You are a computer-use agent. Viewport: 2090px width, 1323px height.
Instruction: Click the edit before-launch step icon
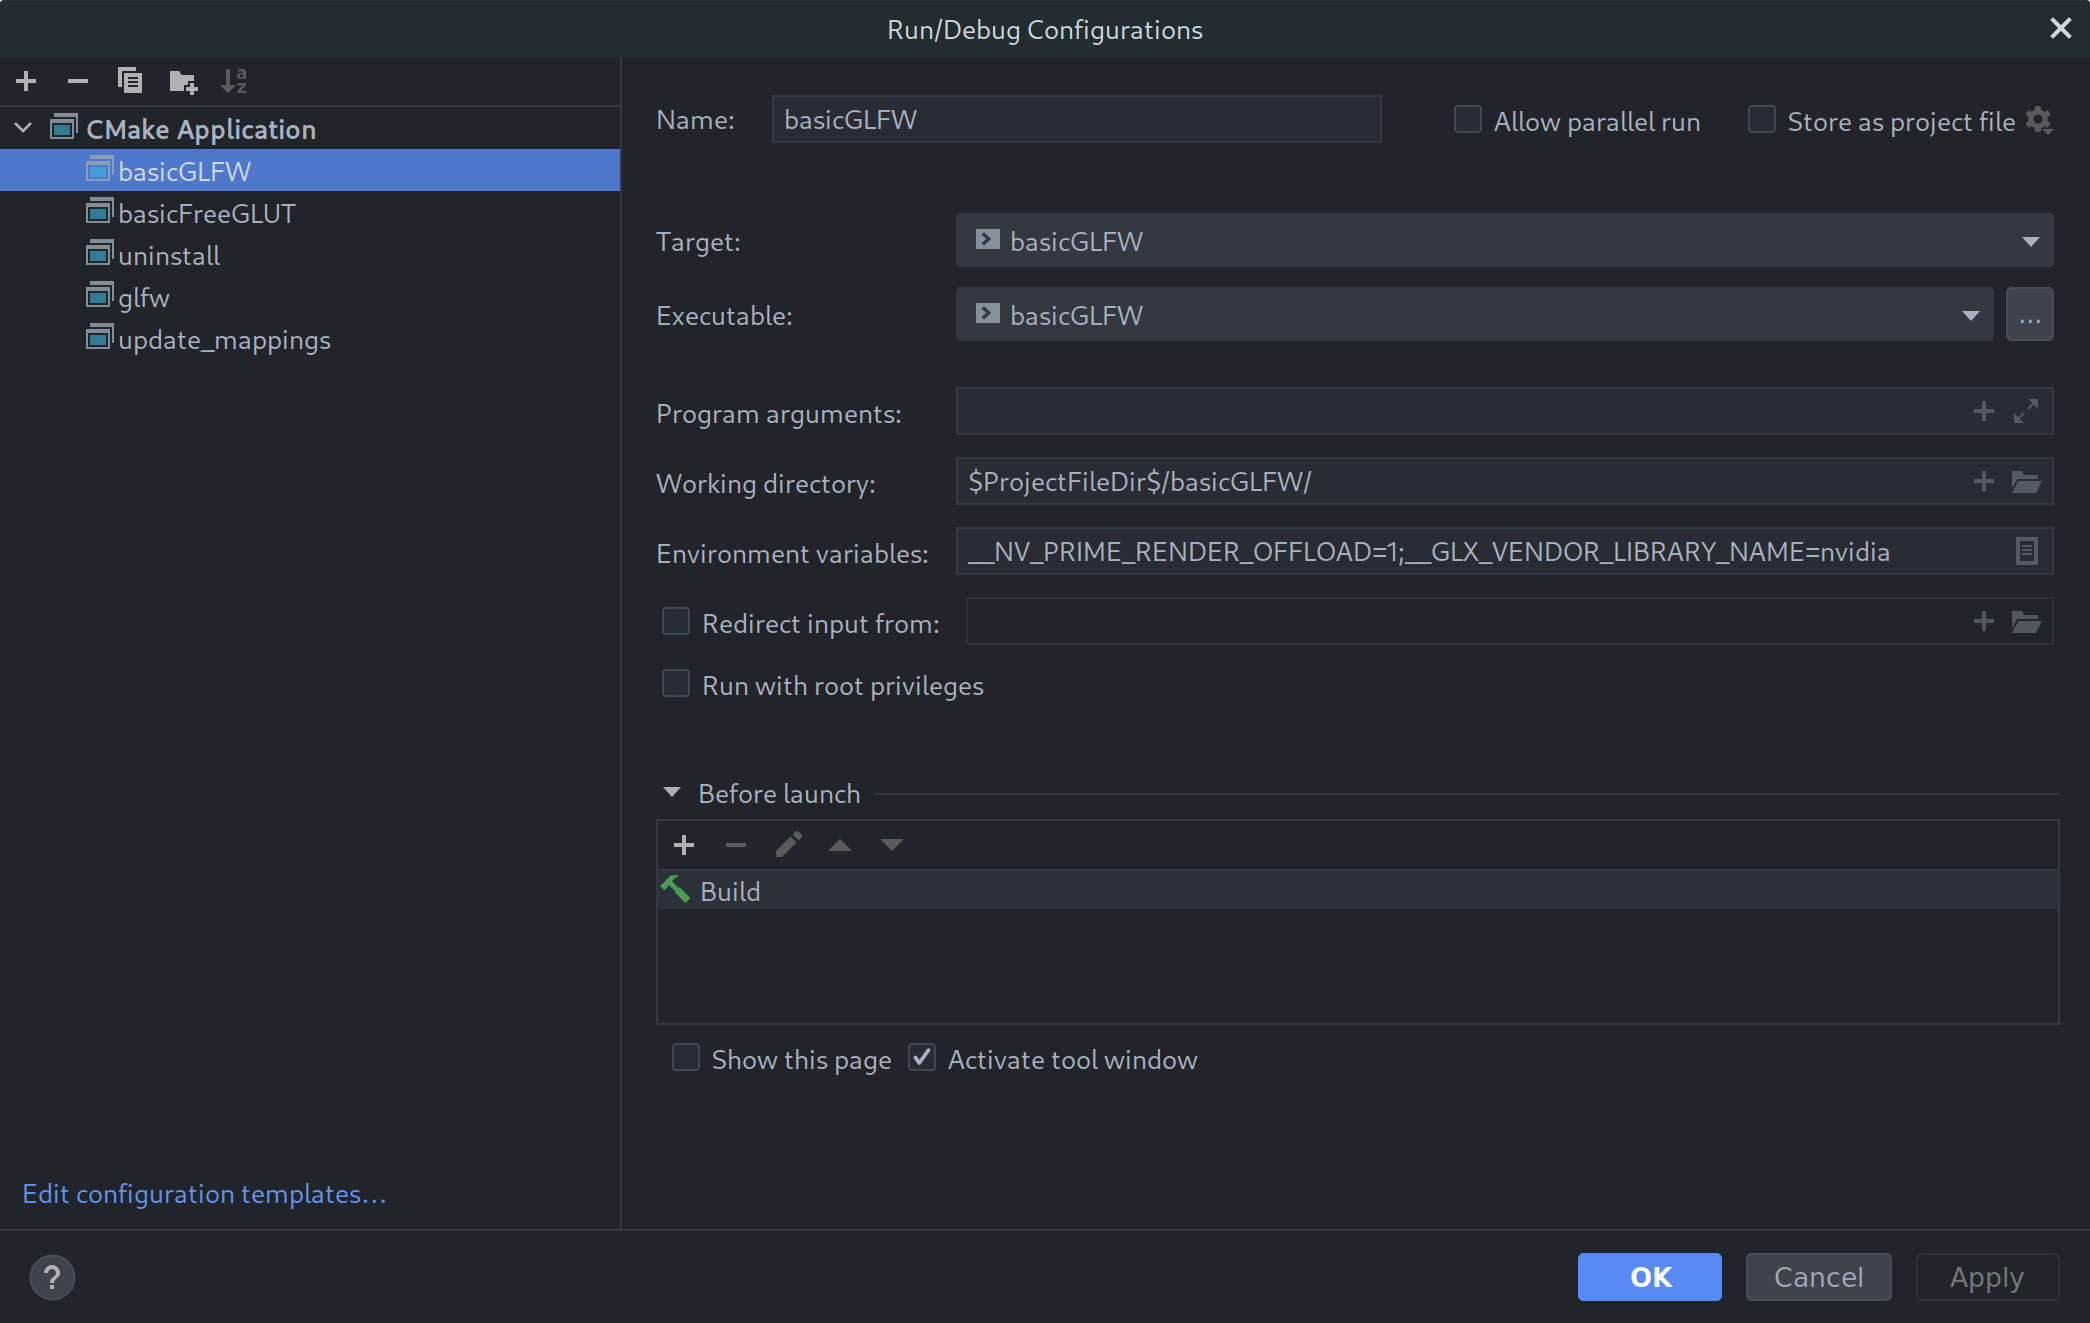pyautogui.click(x=789, y=844)
